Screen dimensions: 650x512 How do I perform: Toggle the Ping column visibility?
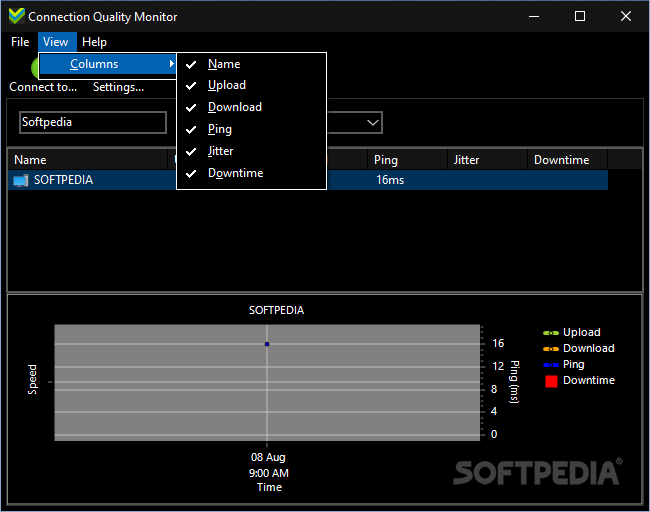click(252, 129)
